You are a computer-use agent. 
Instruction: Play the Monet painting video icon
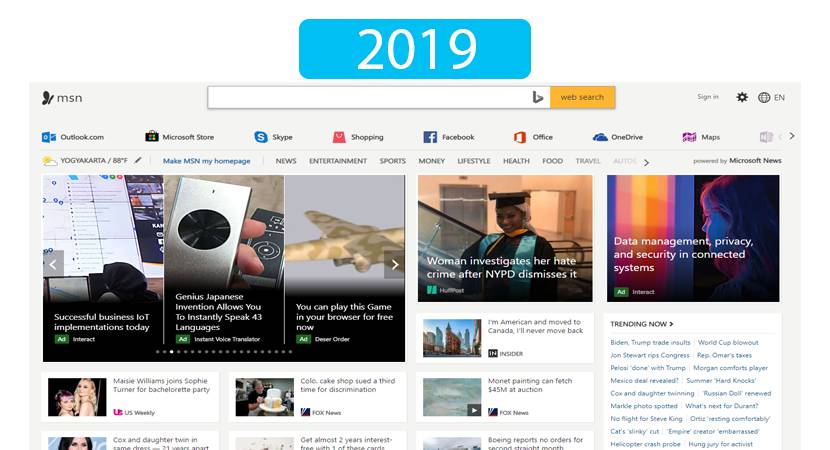click(474, 410)
